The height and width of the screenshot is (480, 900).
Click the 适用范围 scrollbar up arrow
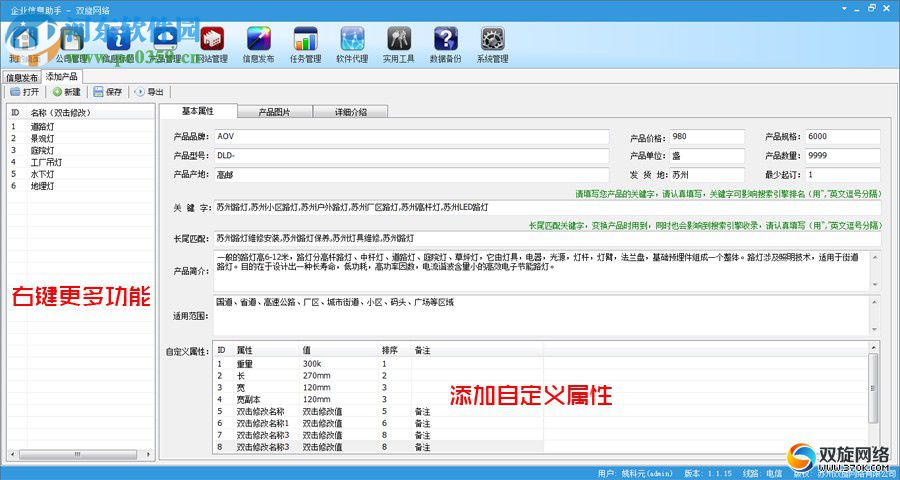(875, 301)
